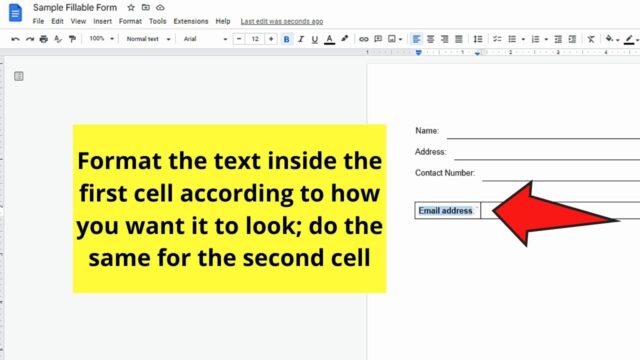640x360 pixels.
Task: Open the File menu
Action: tap(38, 21)
